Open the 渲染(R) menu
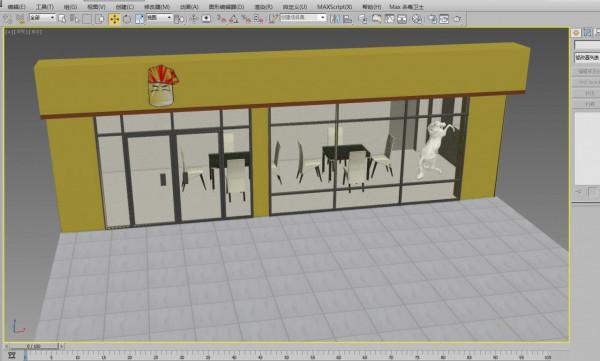 coord(264,7)
